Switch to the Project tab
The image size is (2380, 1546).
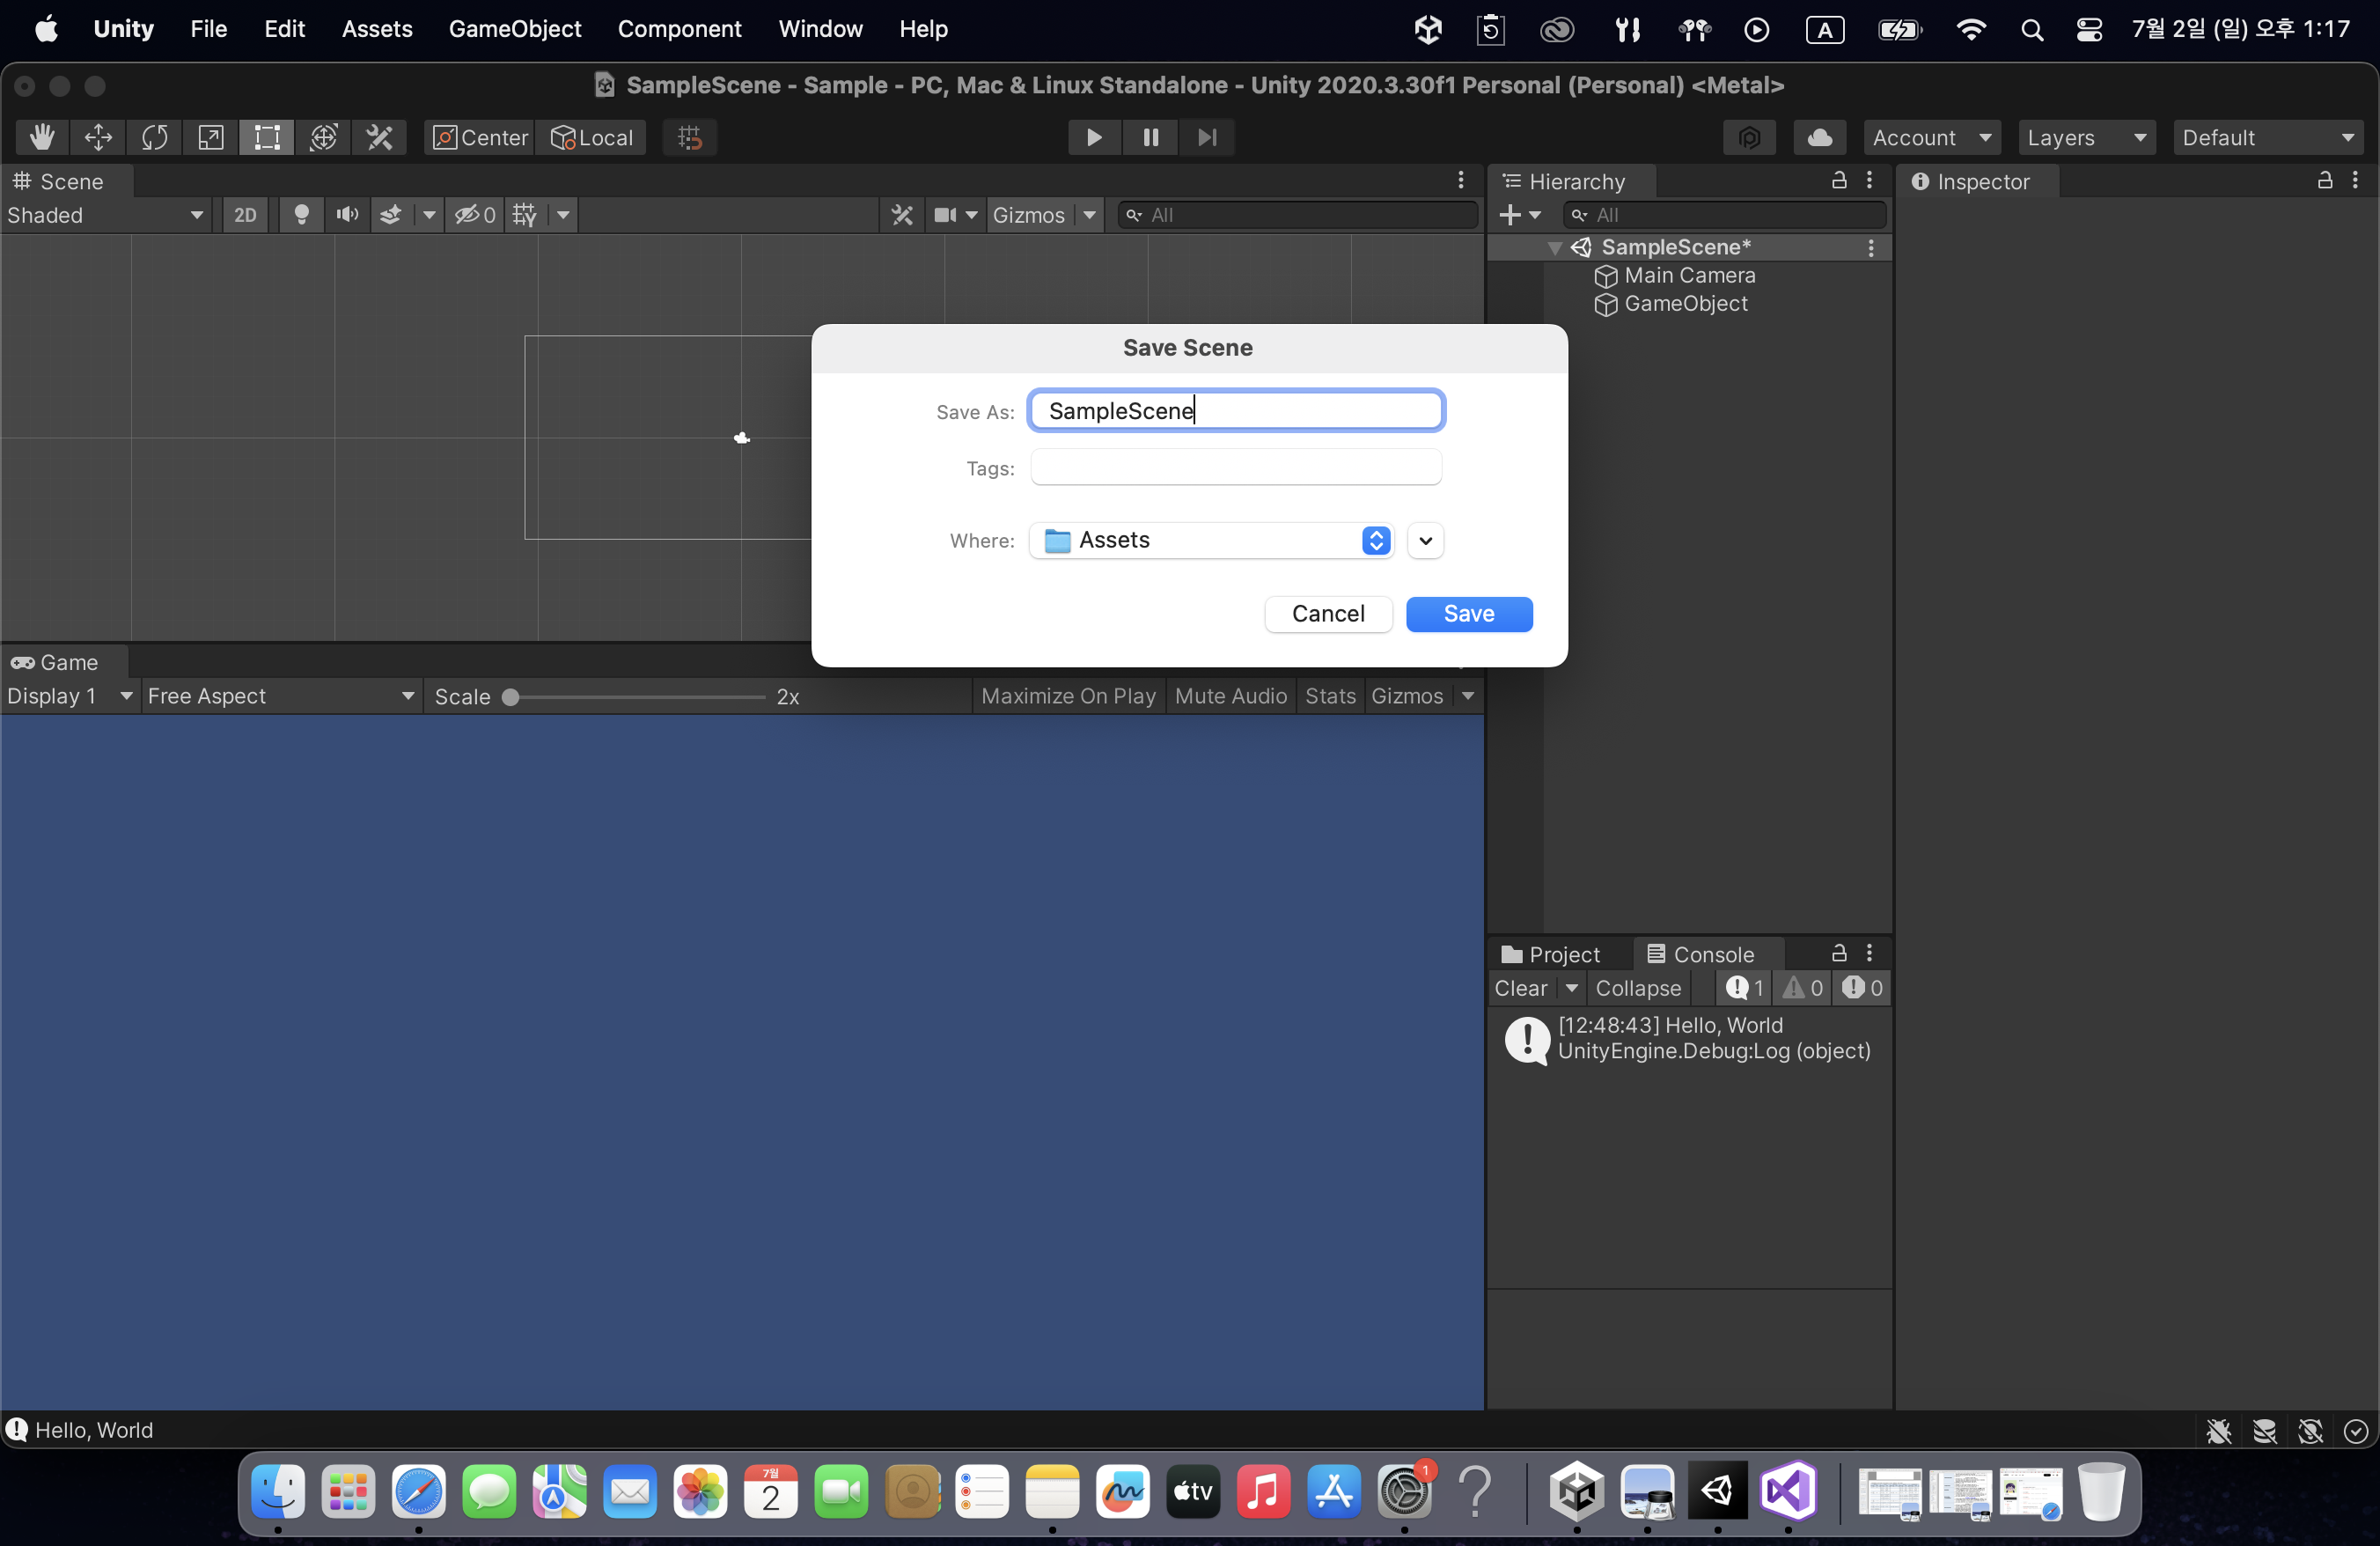1551,954
